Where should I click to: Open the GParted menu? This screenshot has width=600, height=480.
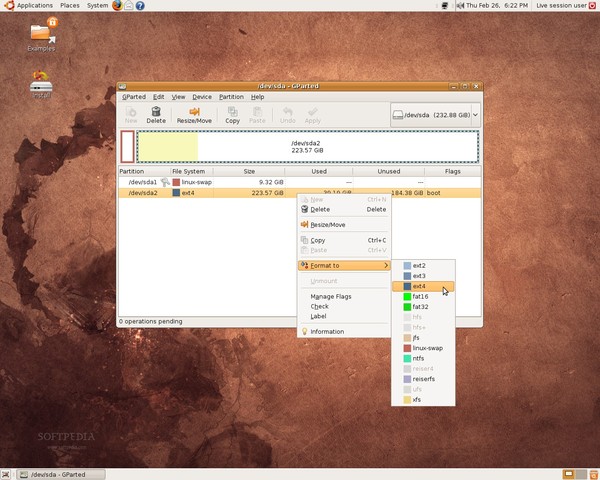pyautogui.click(x=134, y=97)
